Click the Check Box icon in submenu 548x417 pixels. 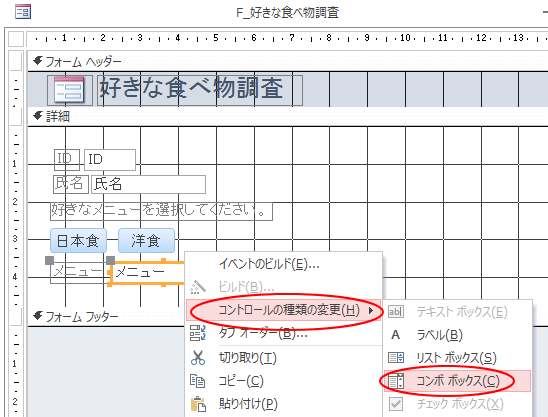tap(396, 404)
